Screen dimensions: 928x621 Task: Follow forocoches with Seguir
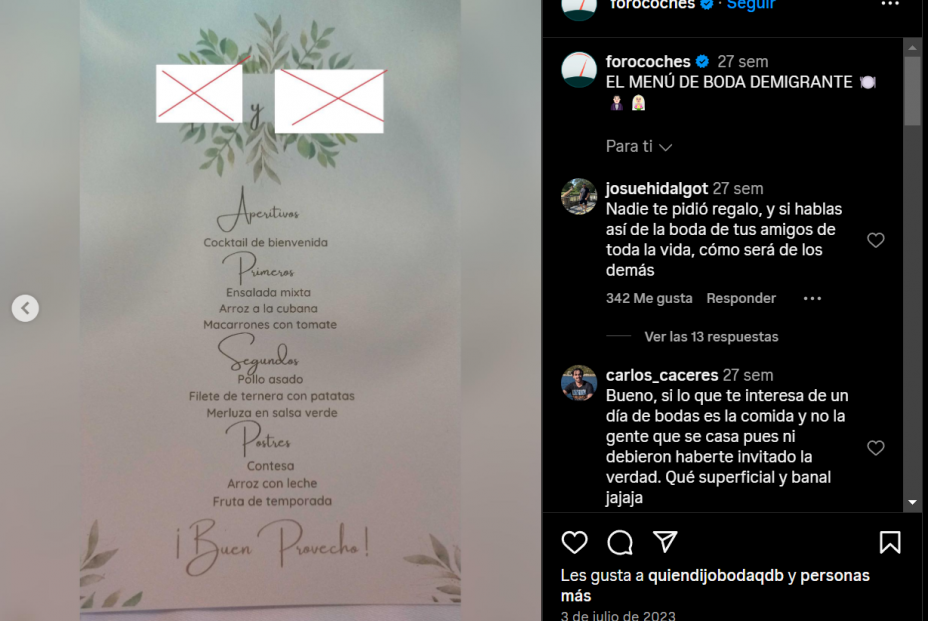click(x=750, y=5)
